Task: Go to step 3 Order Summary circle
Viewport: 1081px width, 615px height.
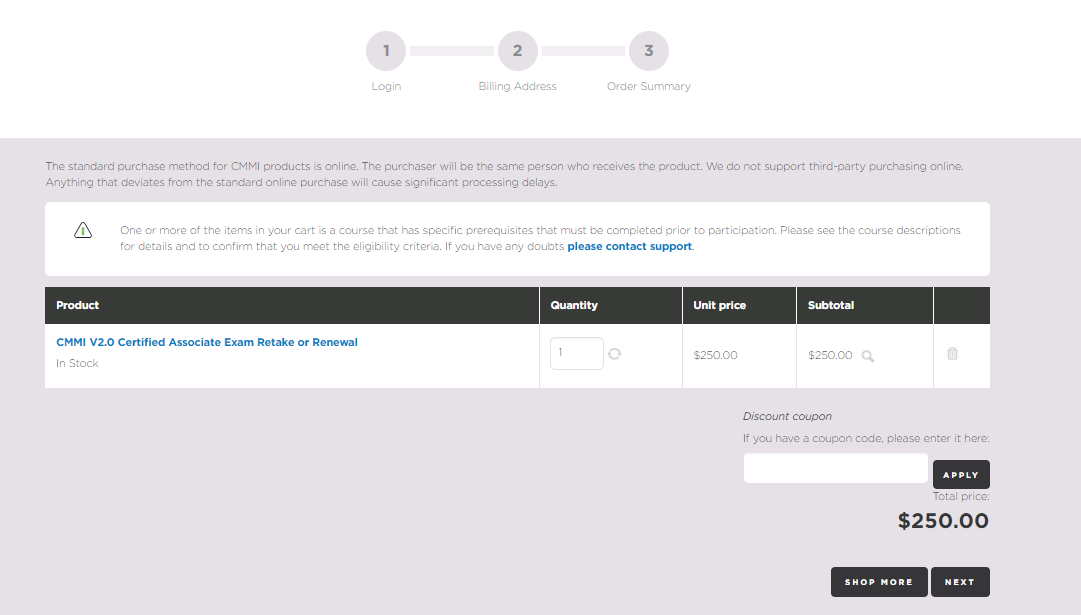Action: coord(649,51)
